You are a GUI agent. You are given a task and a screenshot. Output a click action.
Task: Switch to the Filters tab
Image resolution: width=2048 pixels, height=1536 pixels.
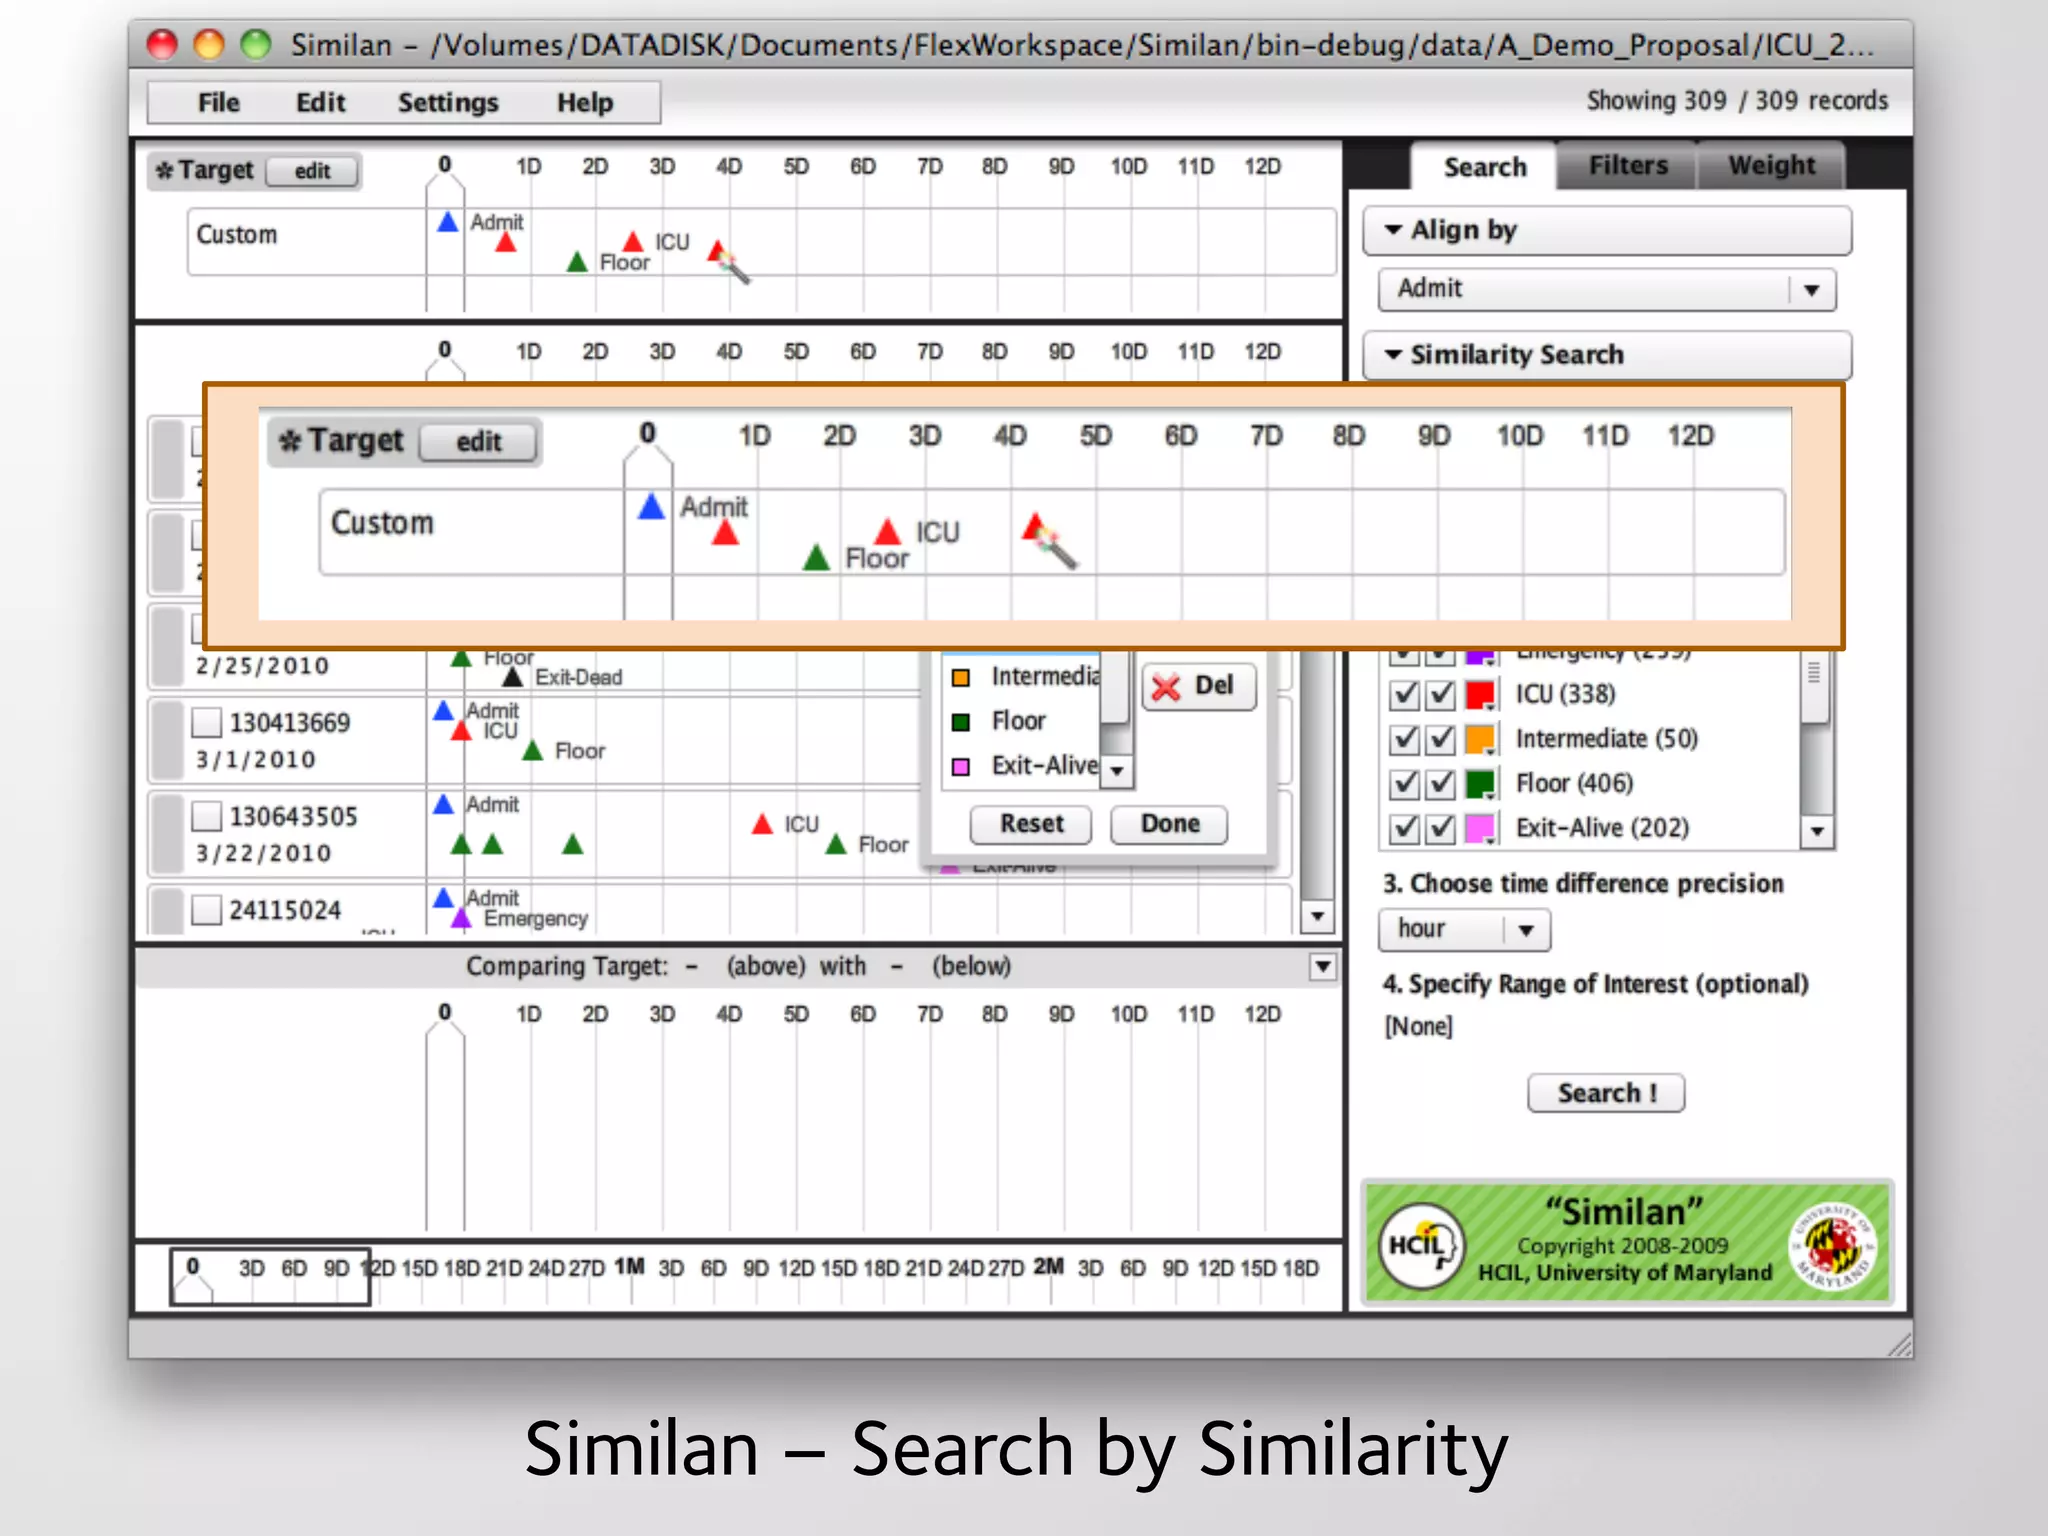[1628, 166]
